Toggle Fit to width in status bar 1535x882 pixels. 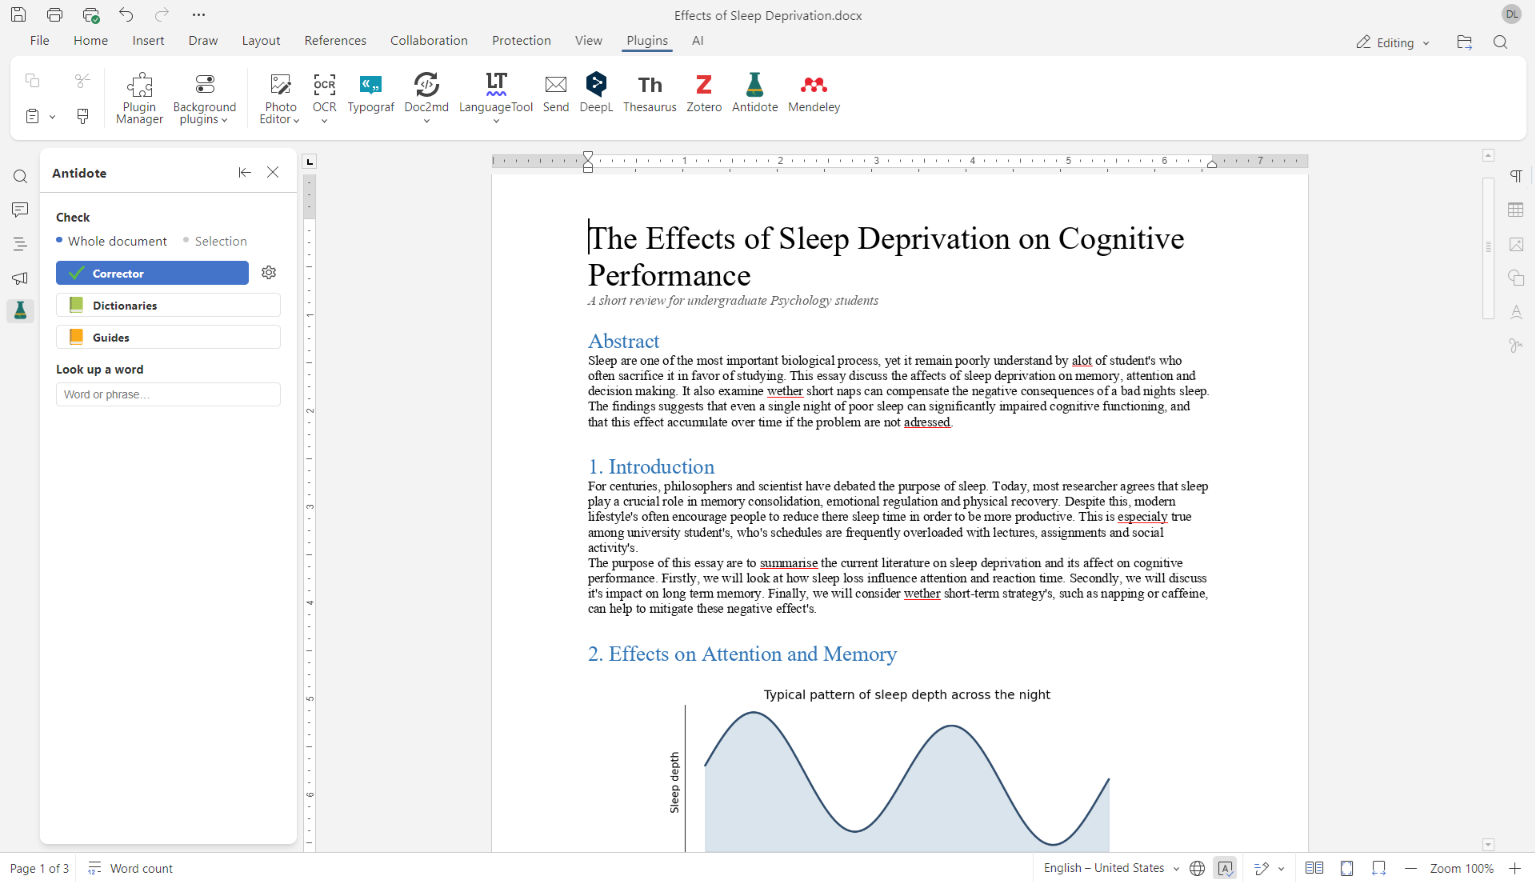[1379, 868]
